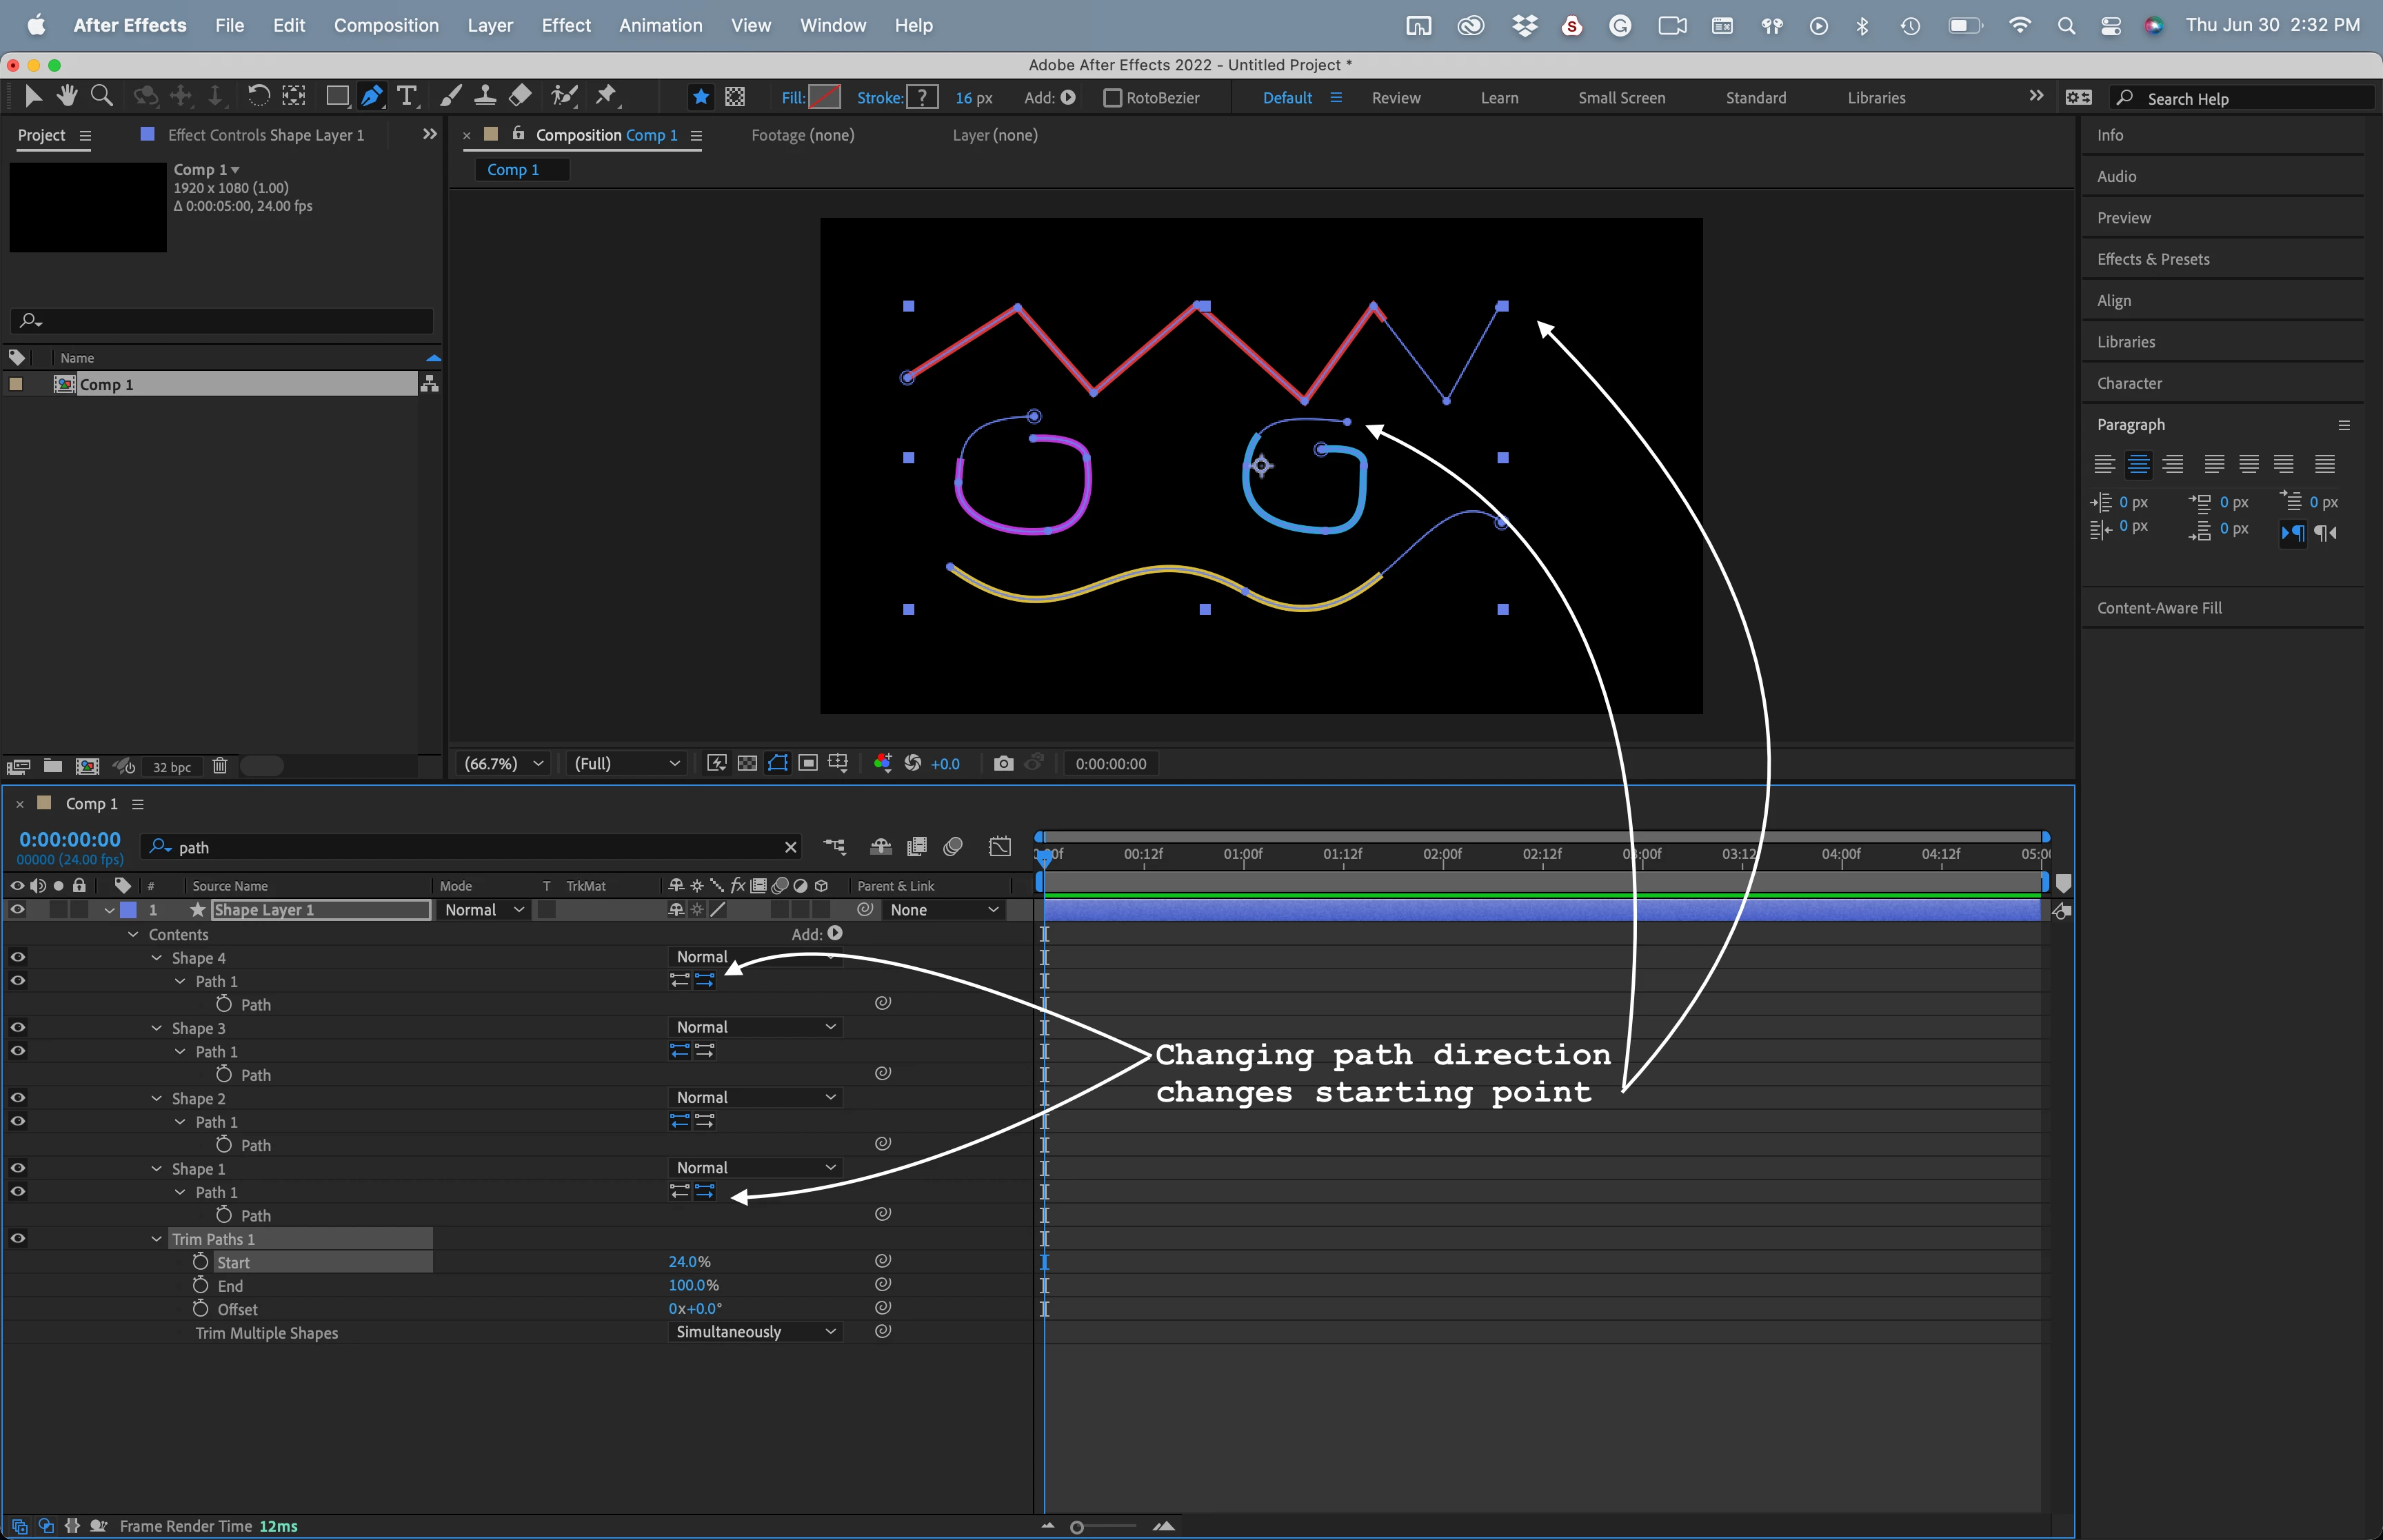Select the Puppet Pin tool
Viewport: 2383px width, 1540px height.
[606, 96]
